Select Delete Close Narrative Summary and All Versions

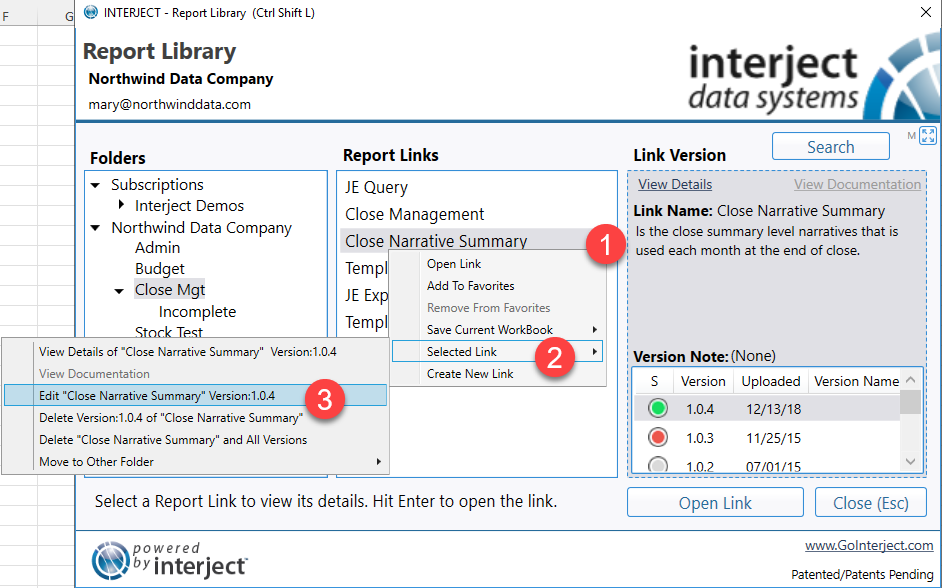click(173, 440)
